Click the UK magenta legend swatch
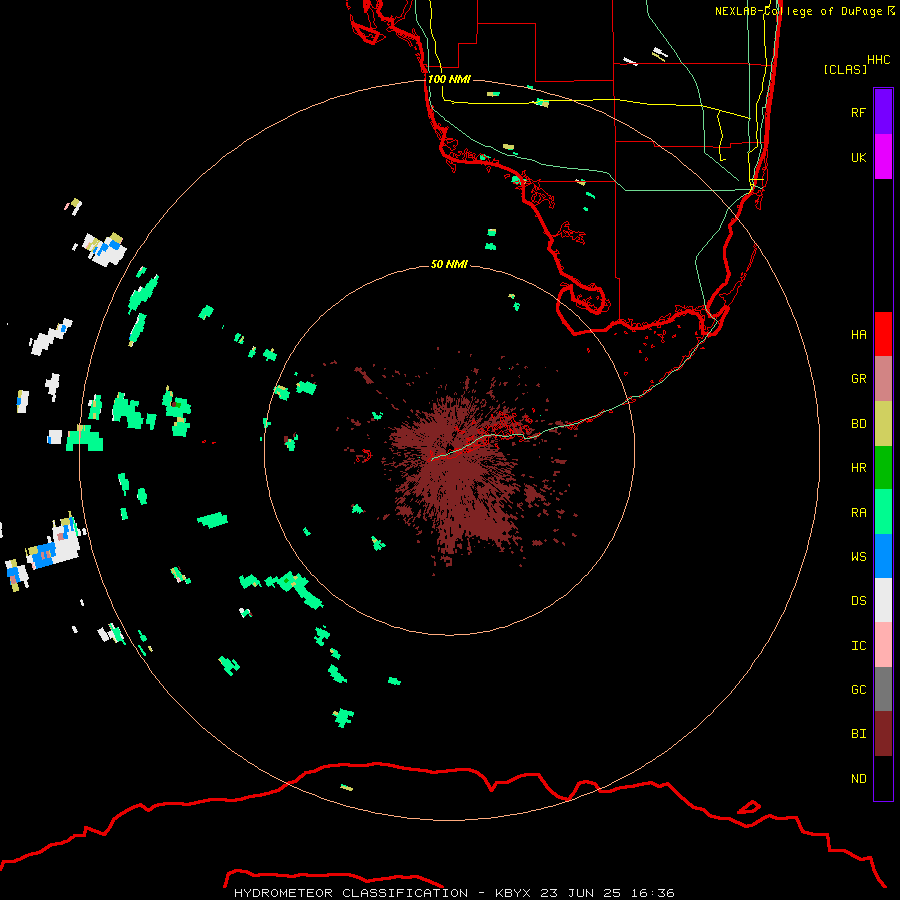 point(883,157)
